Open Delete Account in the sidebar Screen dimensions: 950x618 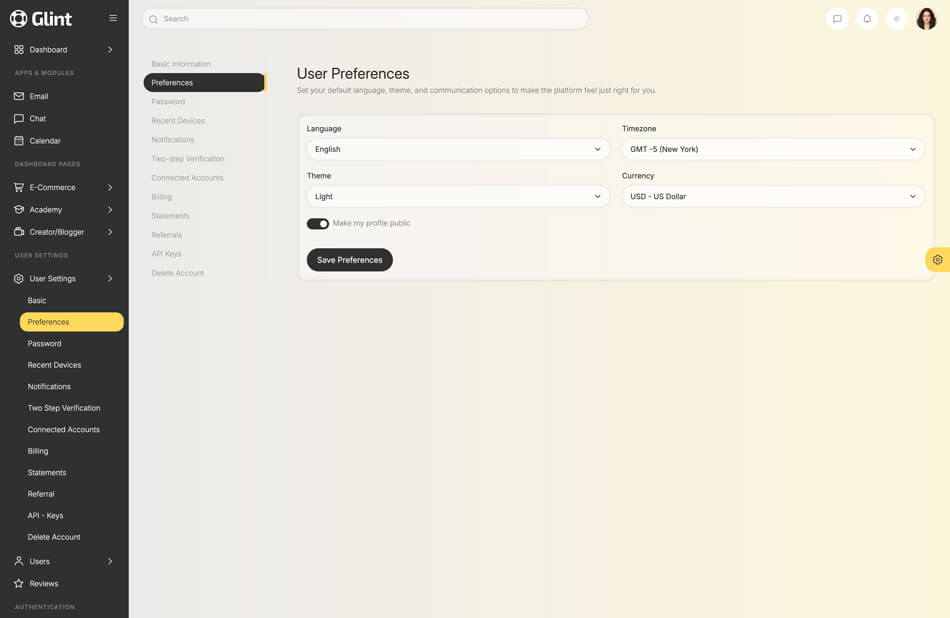point(54,537)
